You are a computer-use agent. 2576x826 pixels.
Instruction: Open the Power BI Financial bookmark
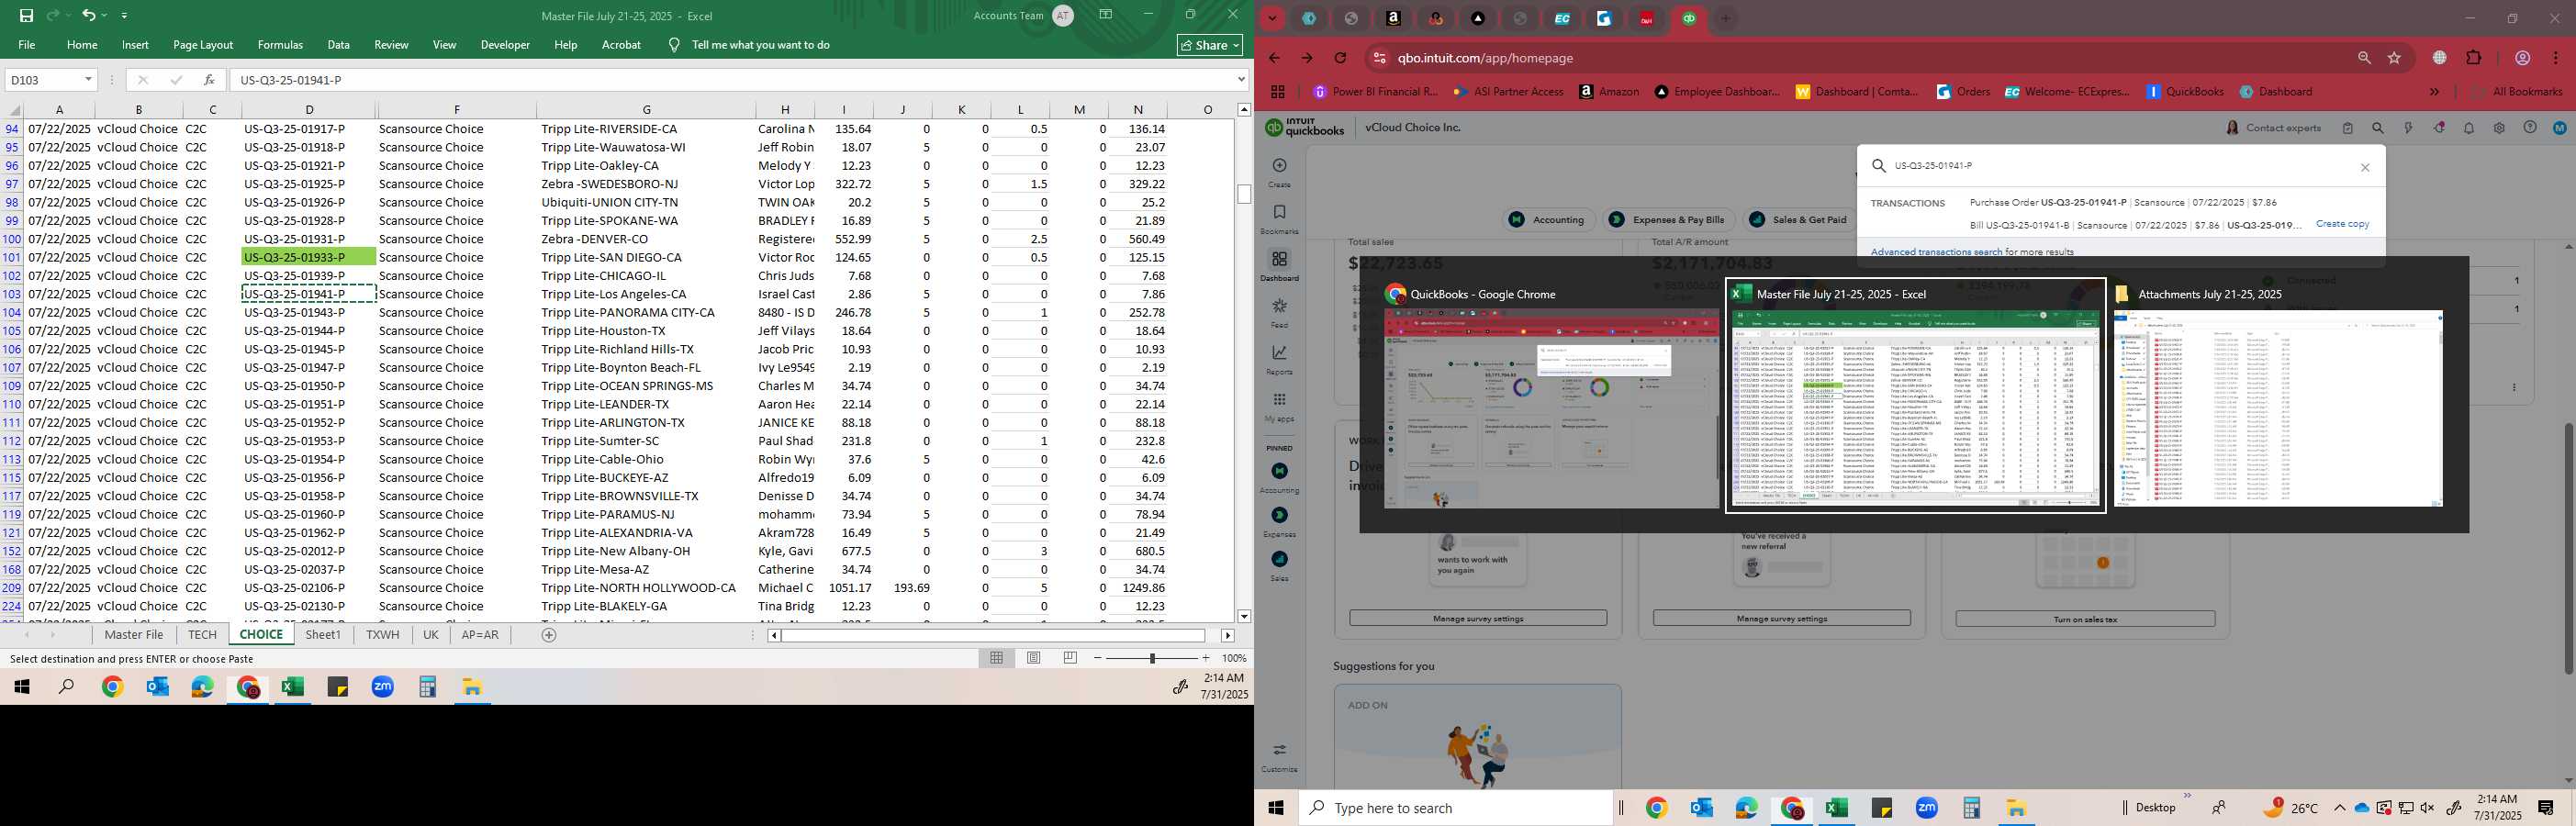click(x=1374, y=92)
